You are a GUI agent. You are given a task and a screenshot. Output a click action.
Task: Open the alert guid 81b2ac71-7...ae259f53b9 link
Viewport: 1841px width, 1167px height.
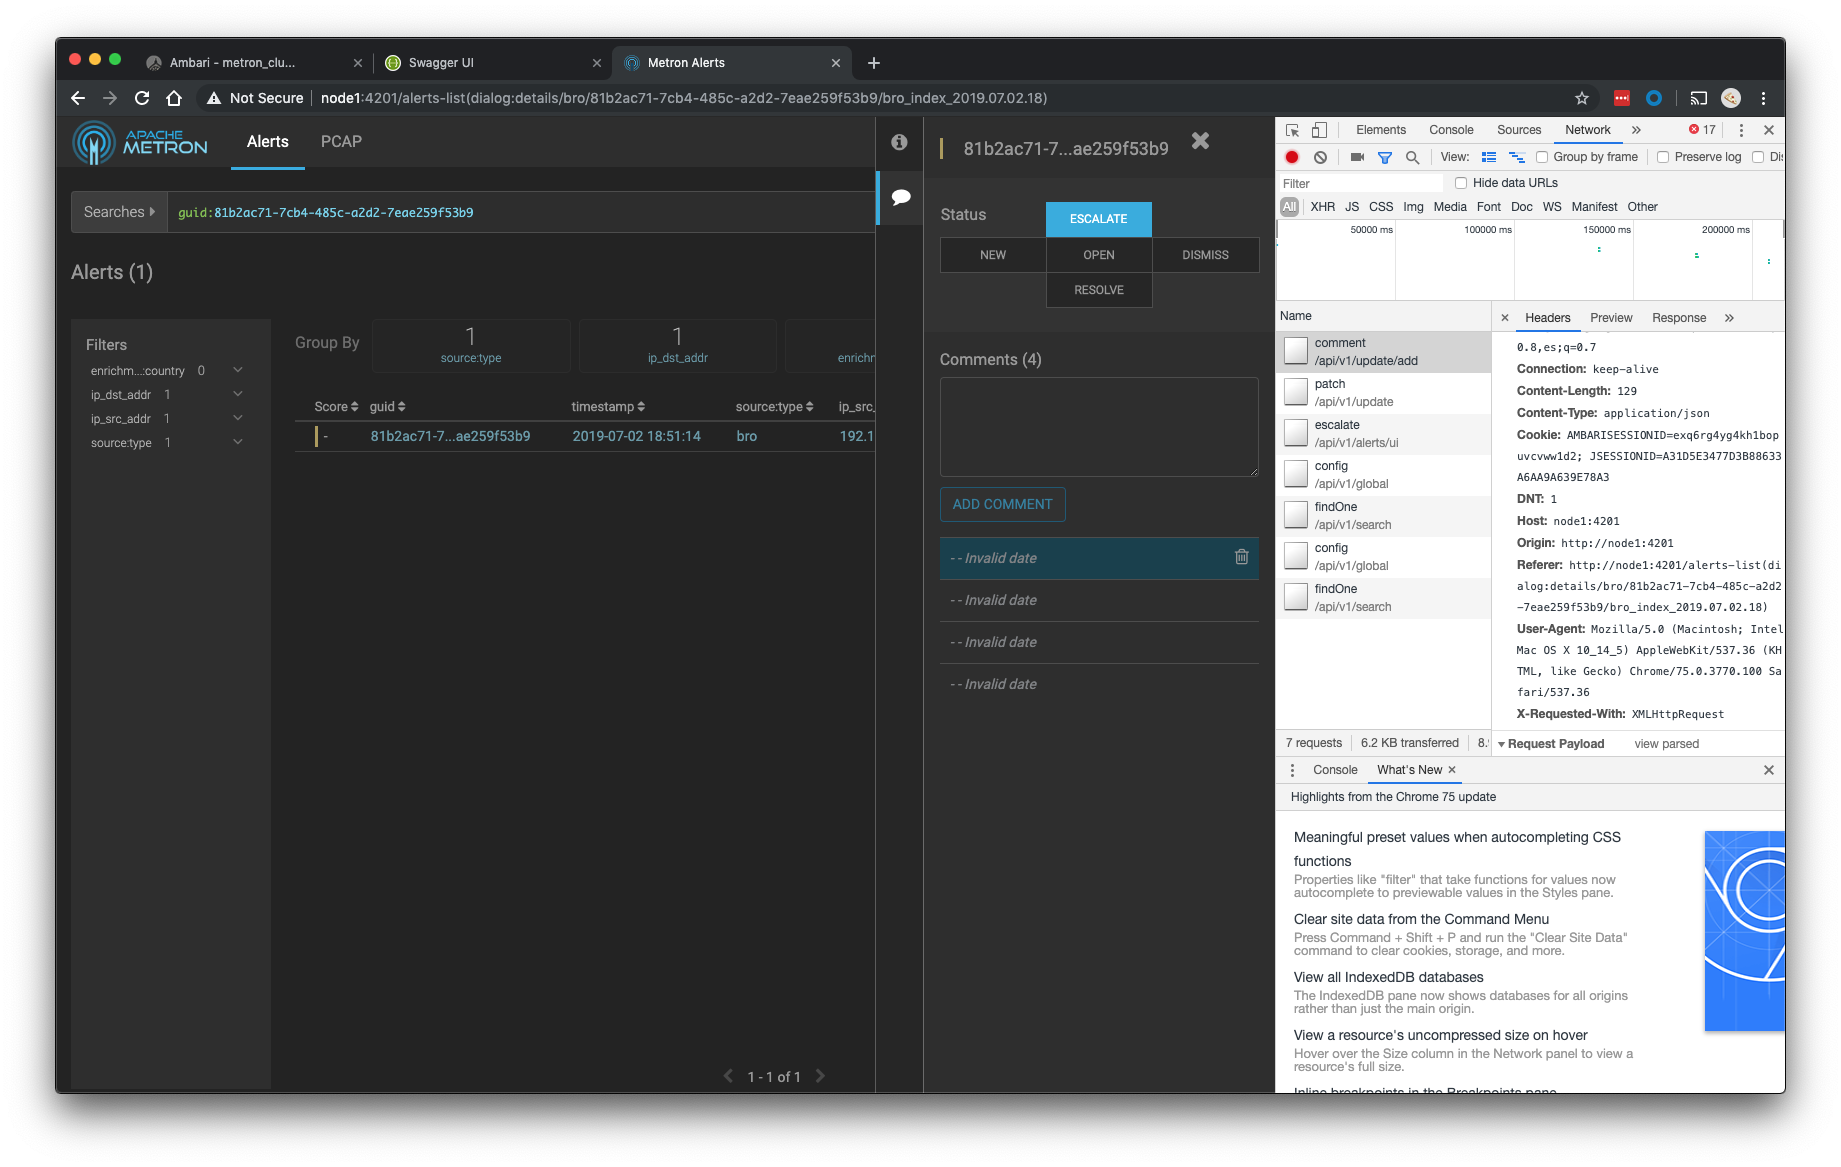tap(450, 436)
